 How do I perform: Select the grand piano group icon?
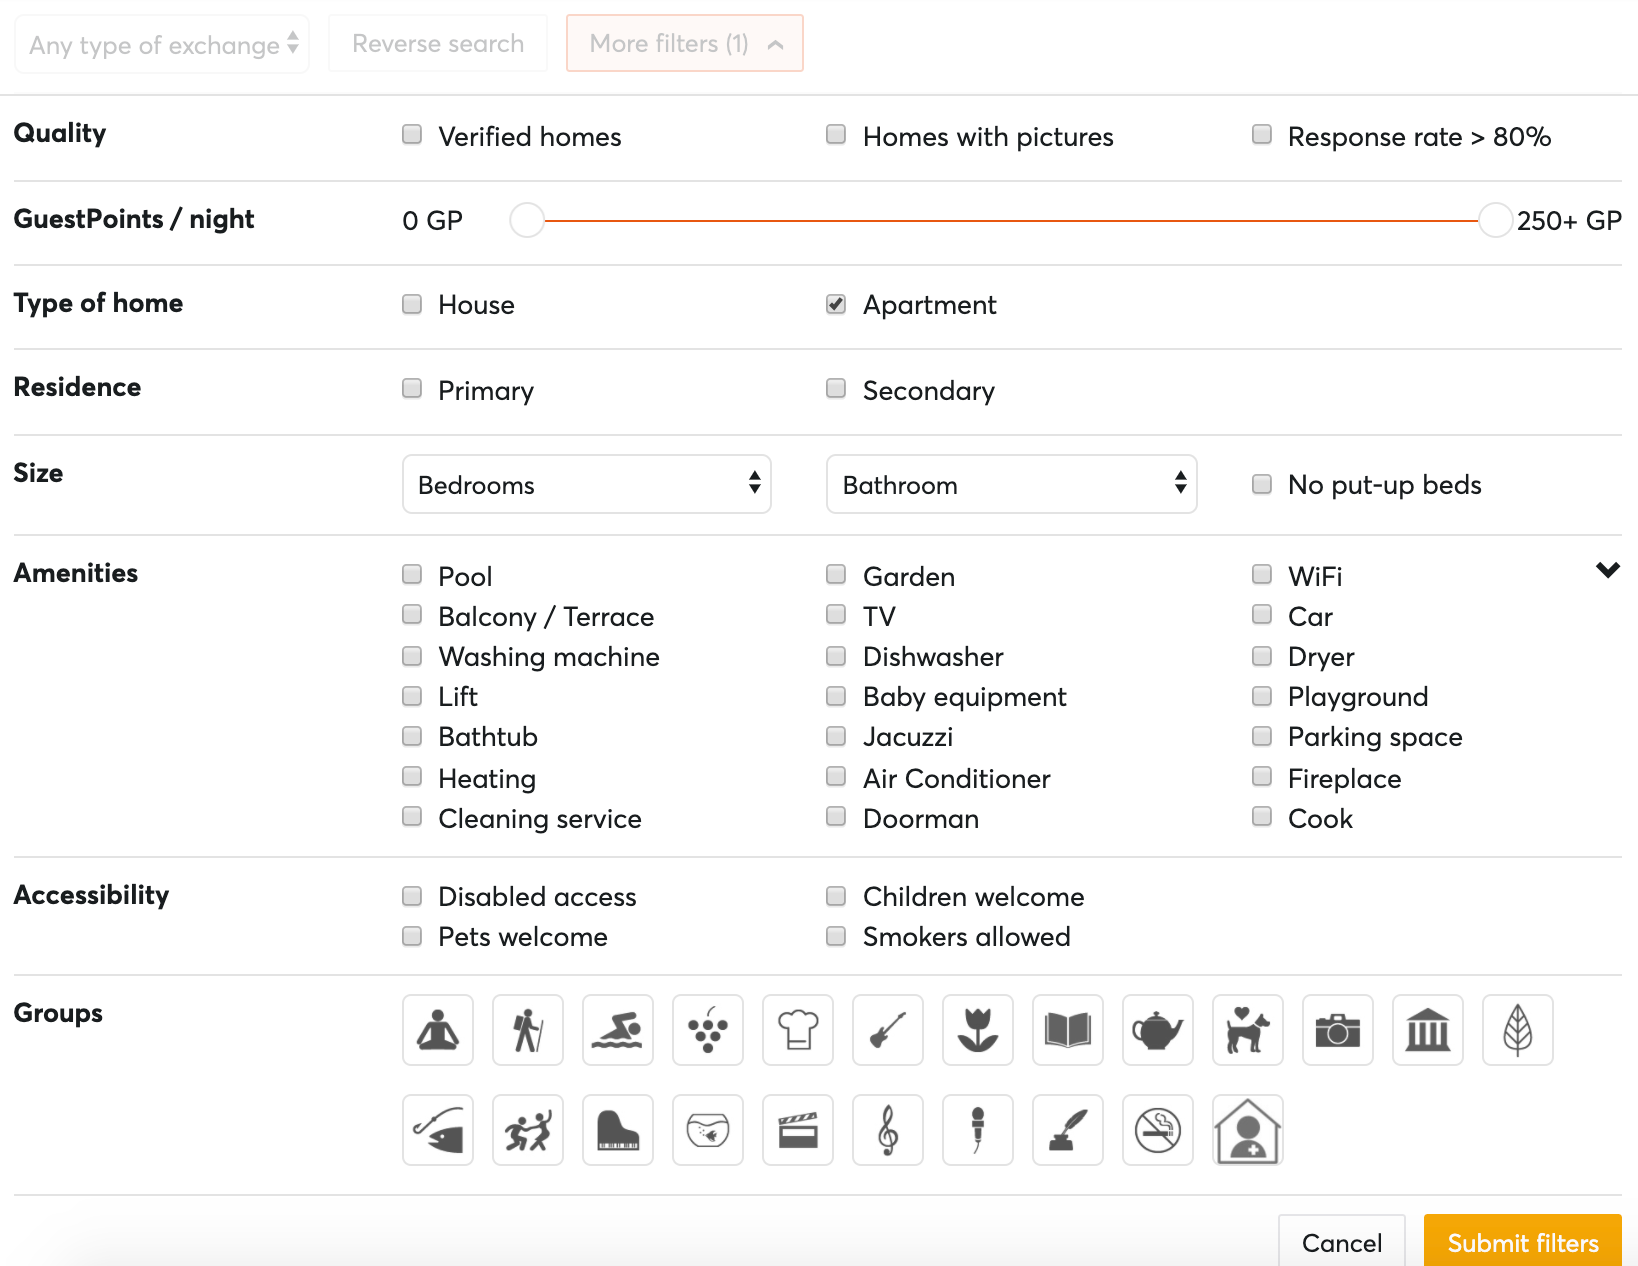(x=618, y=1130)
